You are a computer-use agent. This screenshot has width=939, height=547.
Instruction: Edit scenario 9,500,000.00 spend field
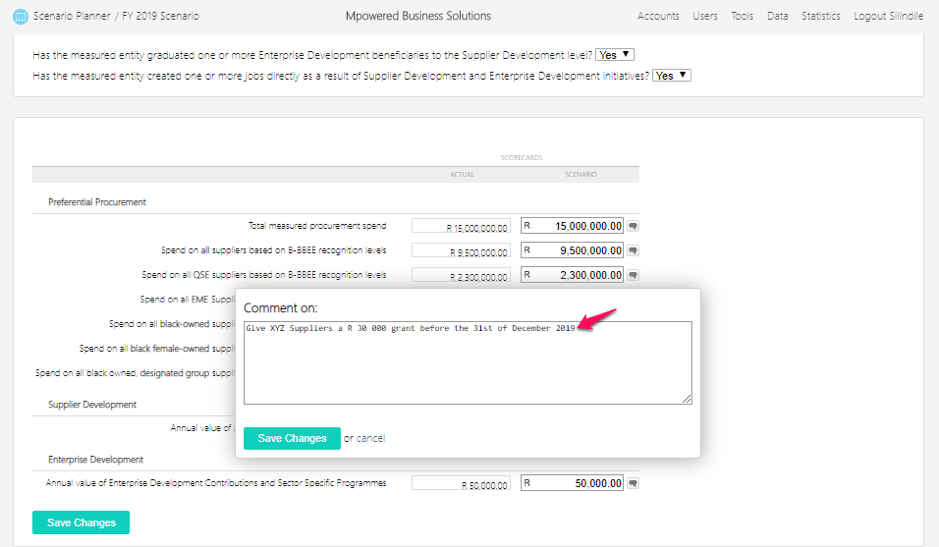coord(572,250)
